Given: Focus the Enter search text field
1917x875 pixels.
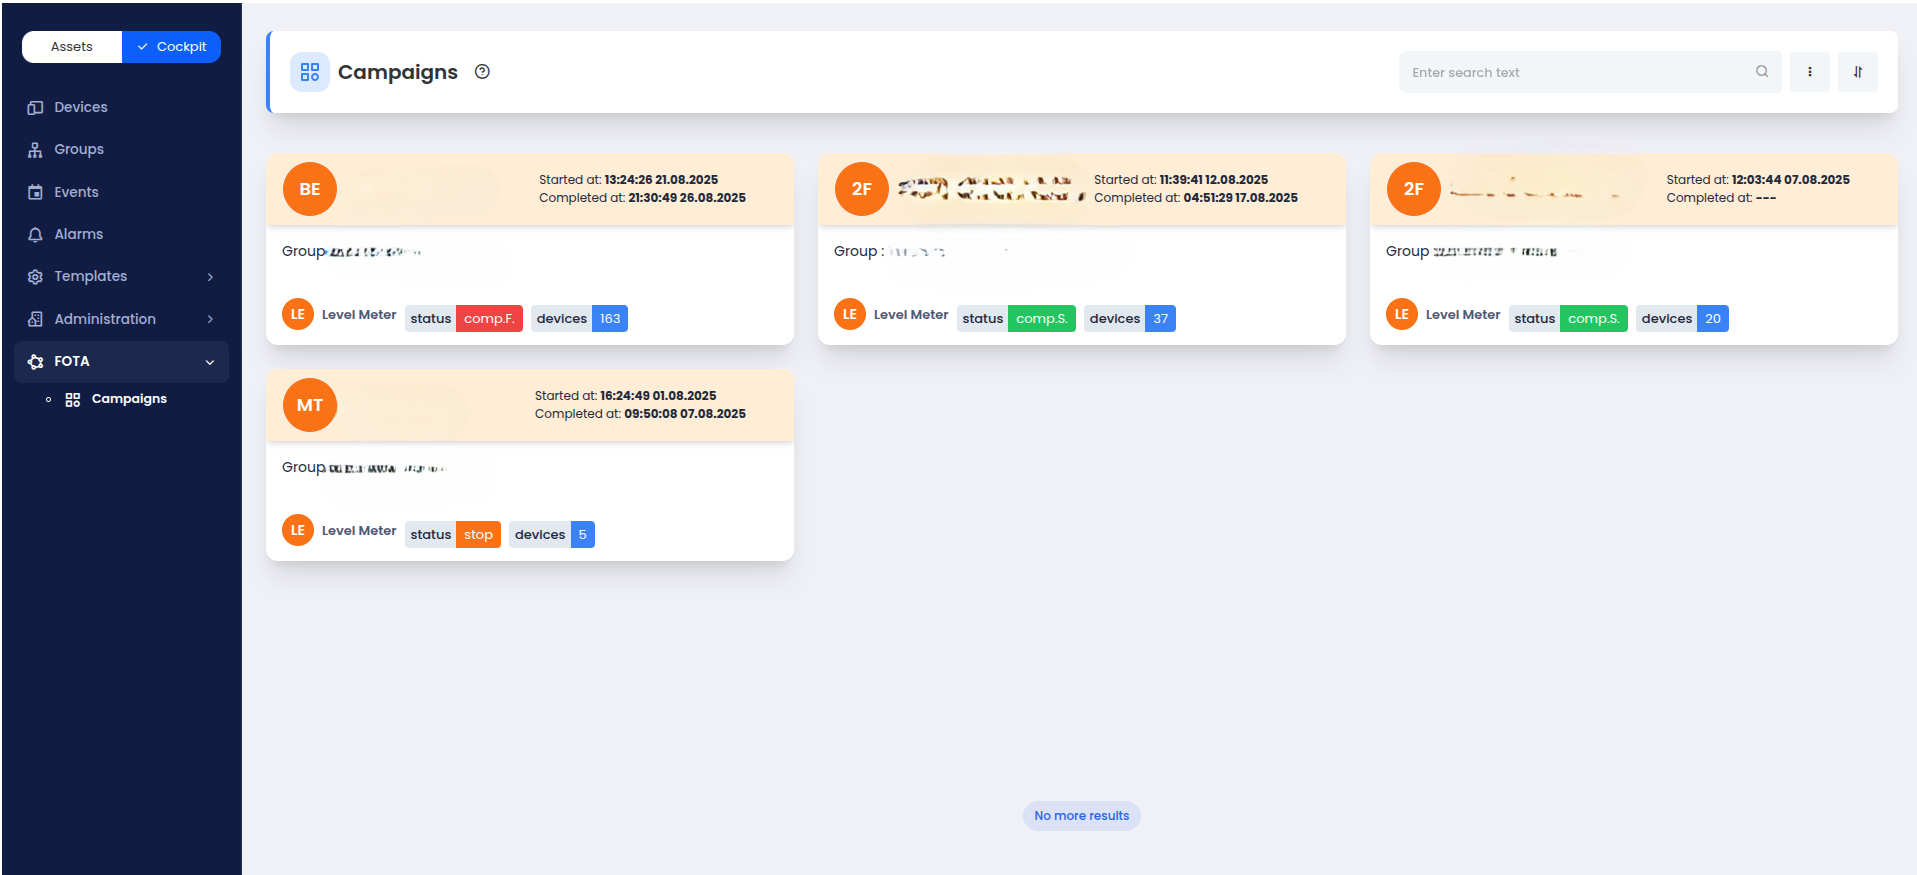Looking at the screenshot, I should (1575, 72).
